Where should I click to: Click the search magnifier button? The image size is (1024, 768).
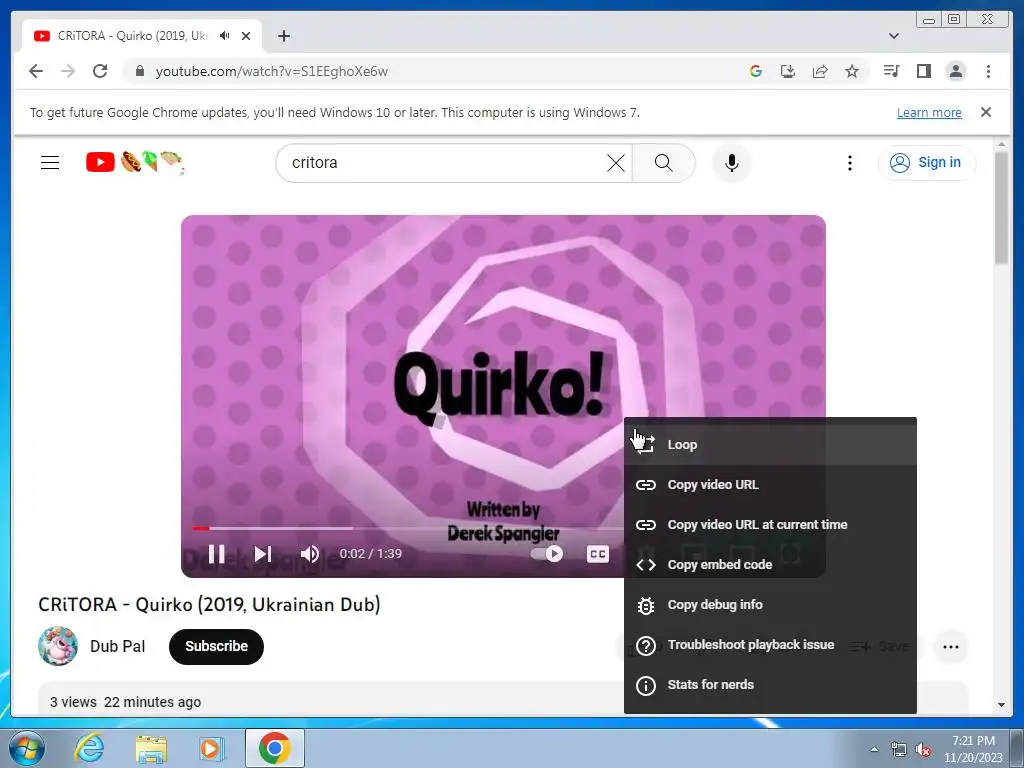pos(664,163)
